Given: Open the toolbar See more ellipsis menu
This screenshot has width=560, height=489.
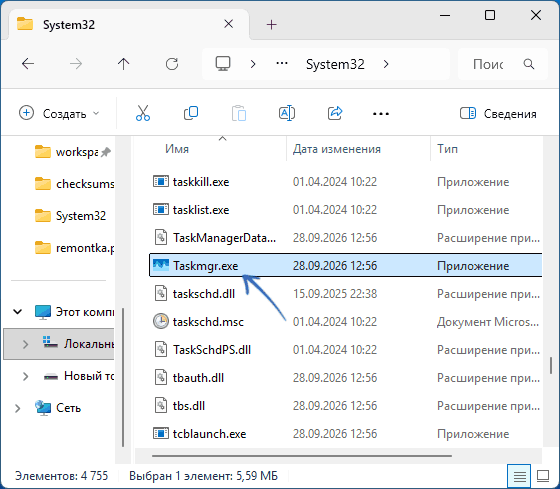Looking at the screenshot, I should point(381,114).
